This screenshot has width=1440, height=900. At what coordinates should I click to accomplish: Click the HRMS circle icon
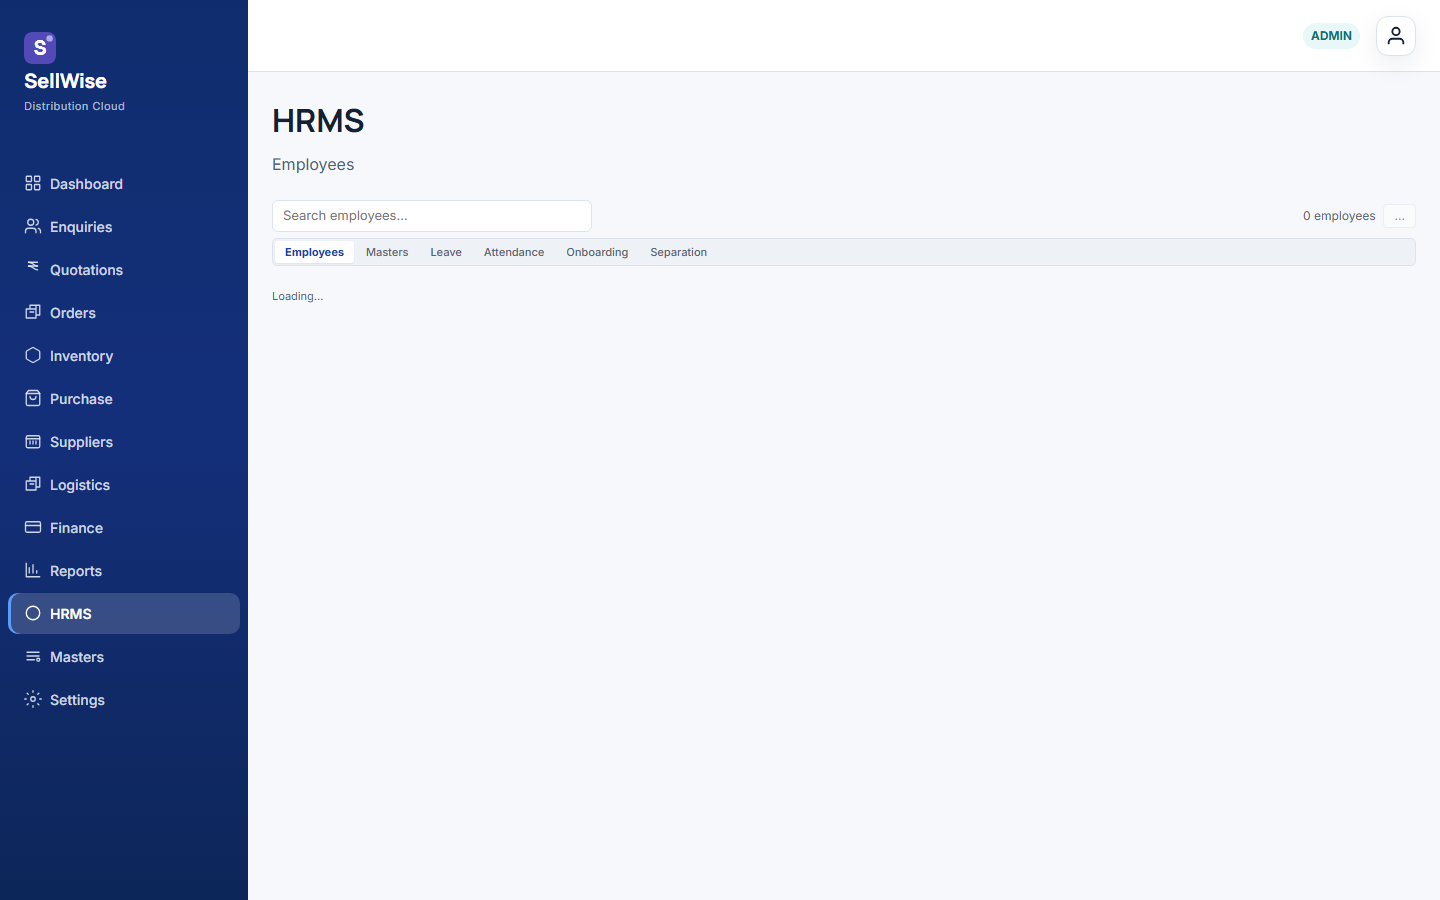pos(33,613)
